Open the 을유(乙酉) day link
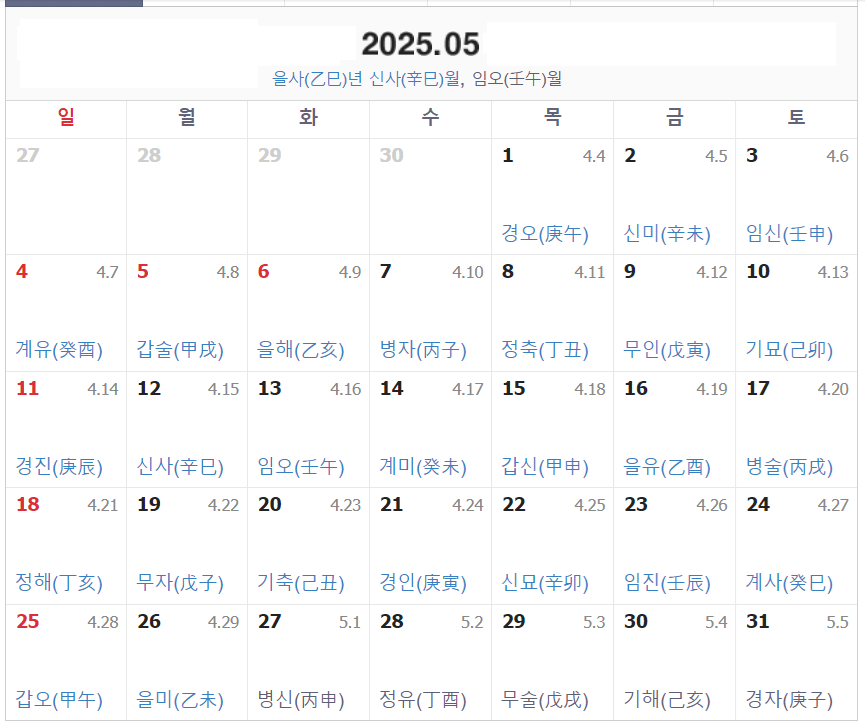The image size is (865, 725). click(x=667, y=467)
